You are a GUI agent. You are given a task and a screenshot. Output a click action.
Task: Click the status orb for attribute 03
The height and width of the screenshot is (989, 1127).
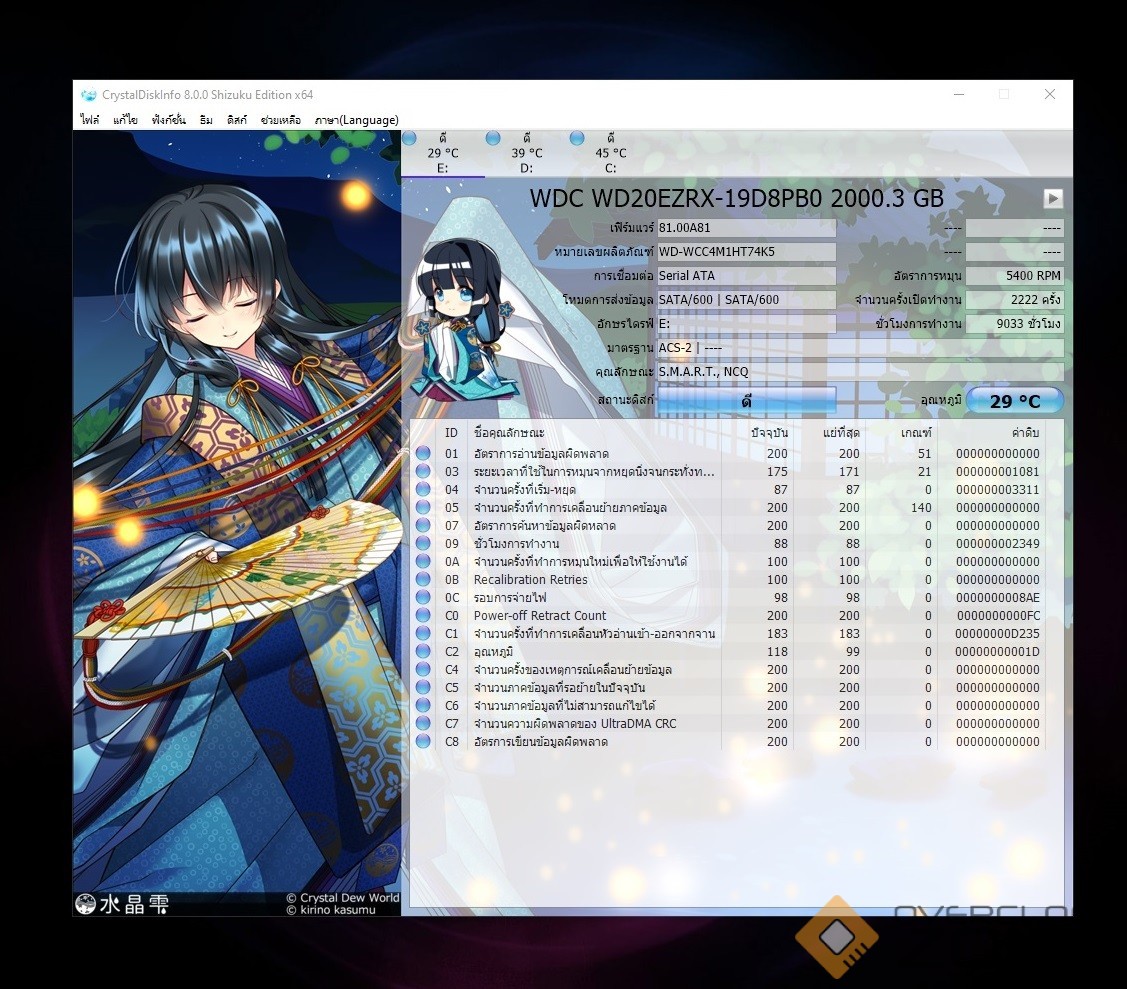tap(423, 472)
